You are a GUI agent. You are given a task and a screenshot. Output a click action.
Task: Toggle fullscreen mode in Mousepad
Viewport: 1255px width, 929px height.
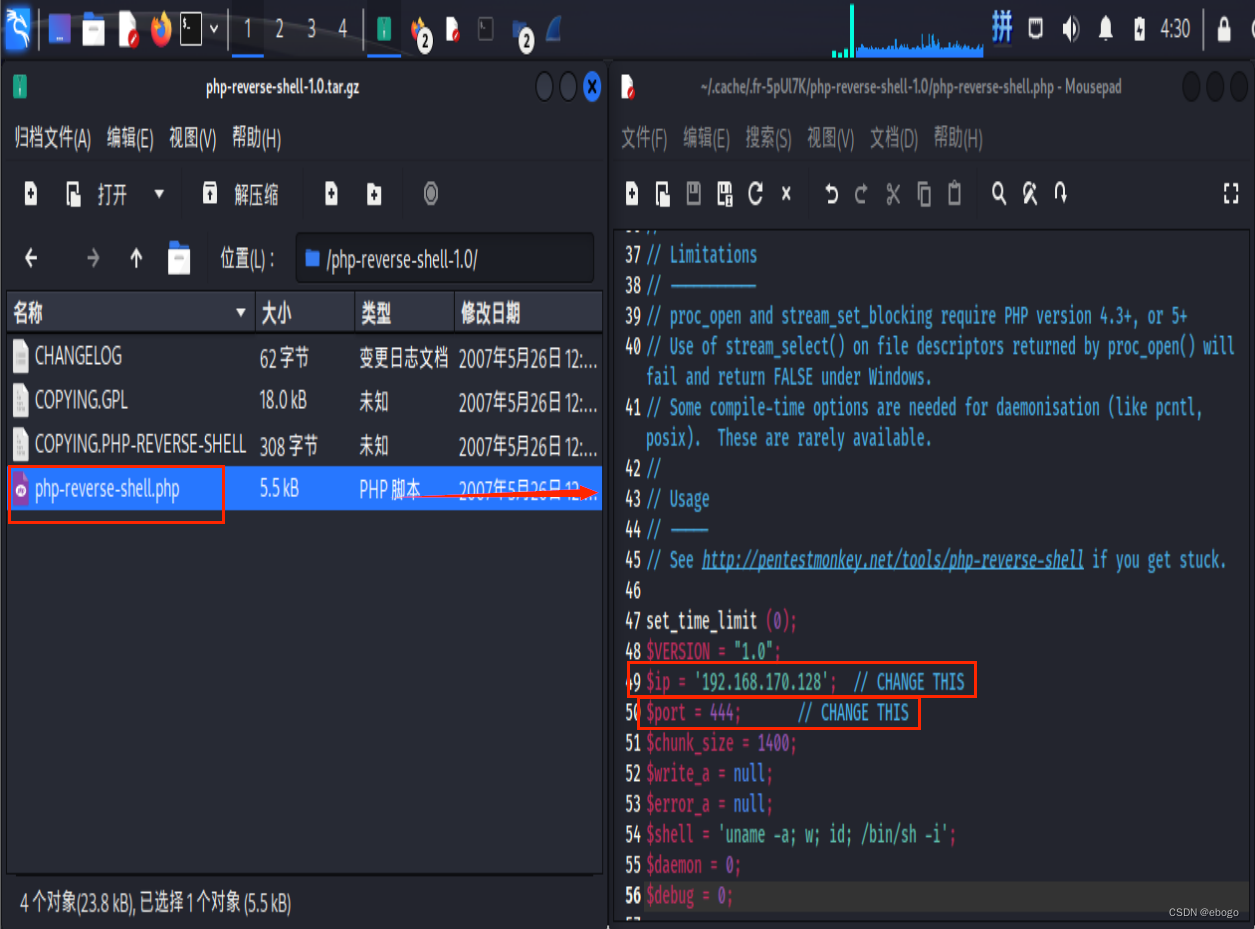[x=1231, y=194]
